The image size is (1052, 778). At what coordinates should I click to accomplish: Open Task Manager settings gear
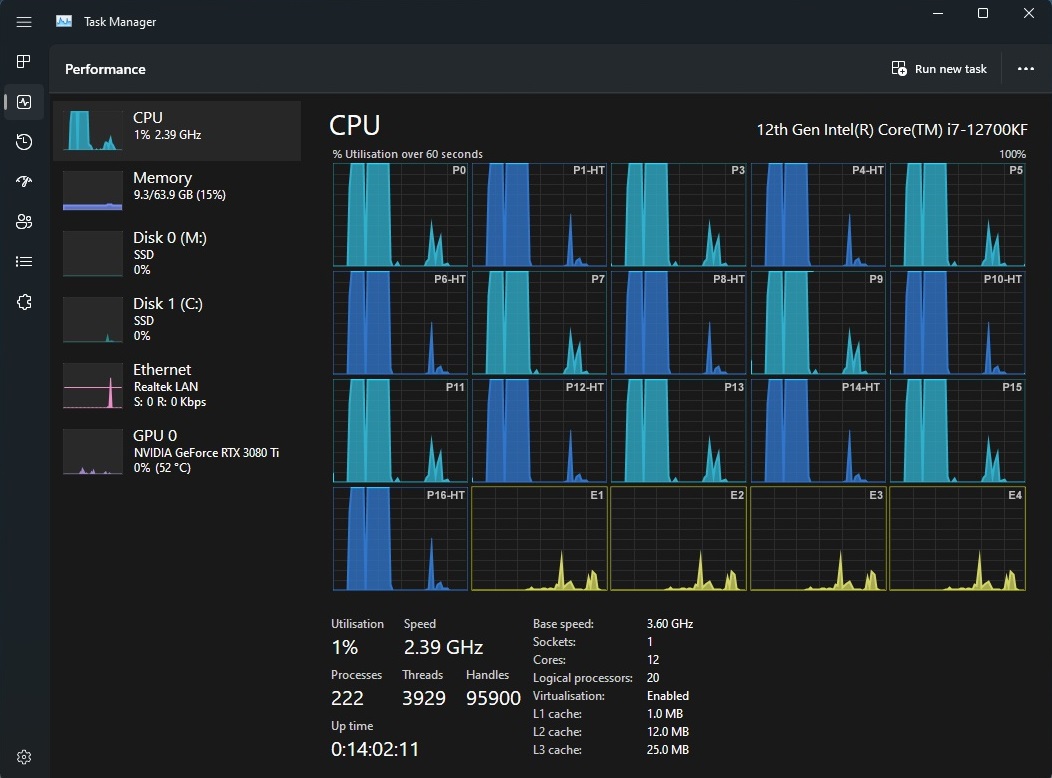24,757
